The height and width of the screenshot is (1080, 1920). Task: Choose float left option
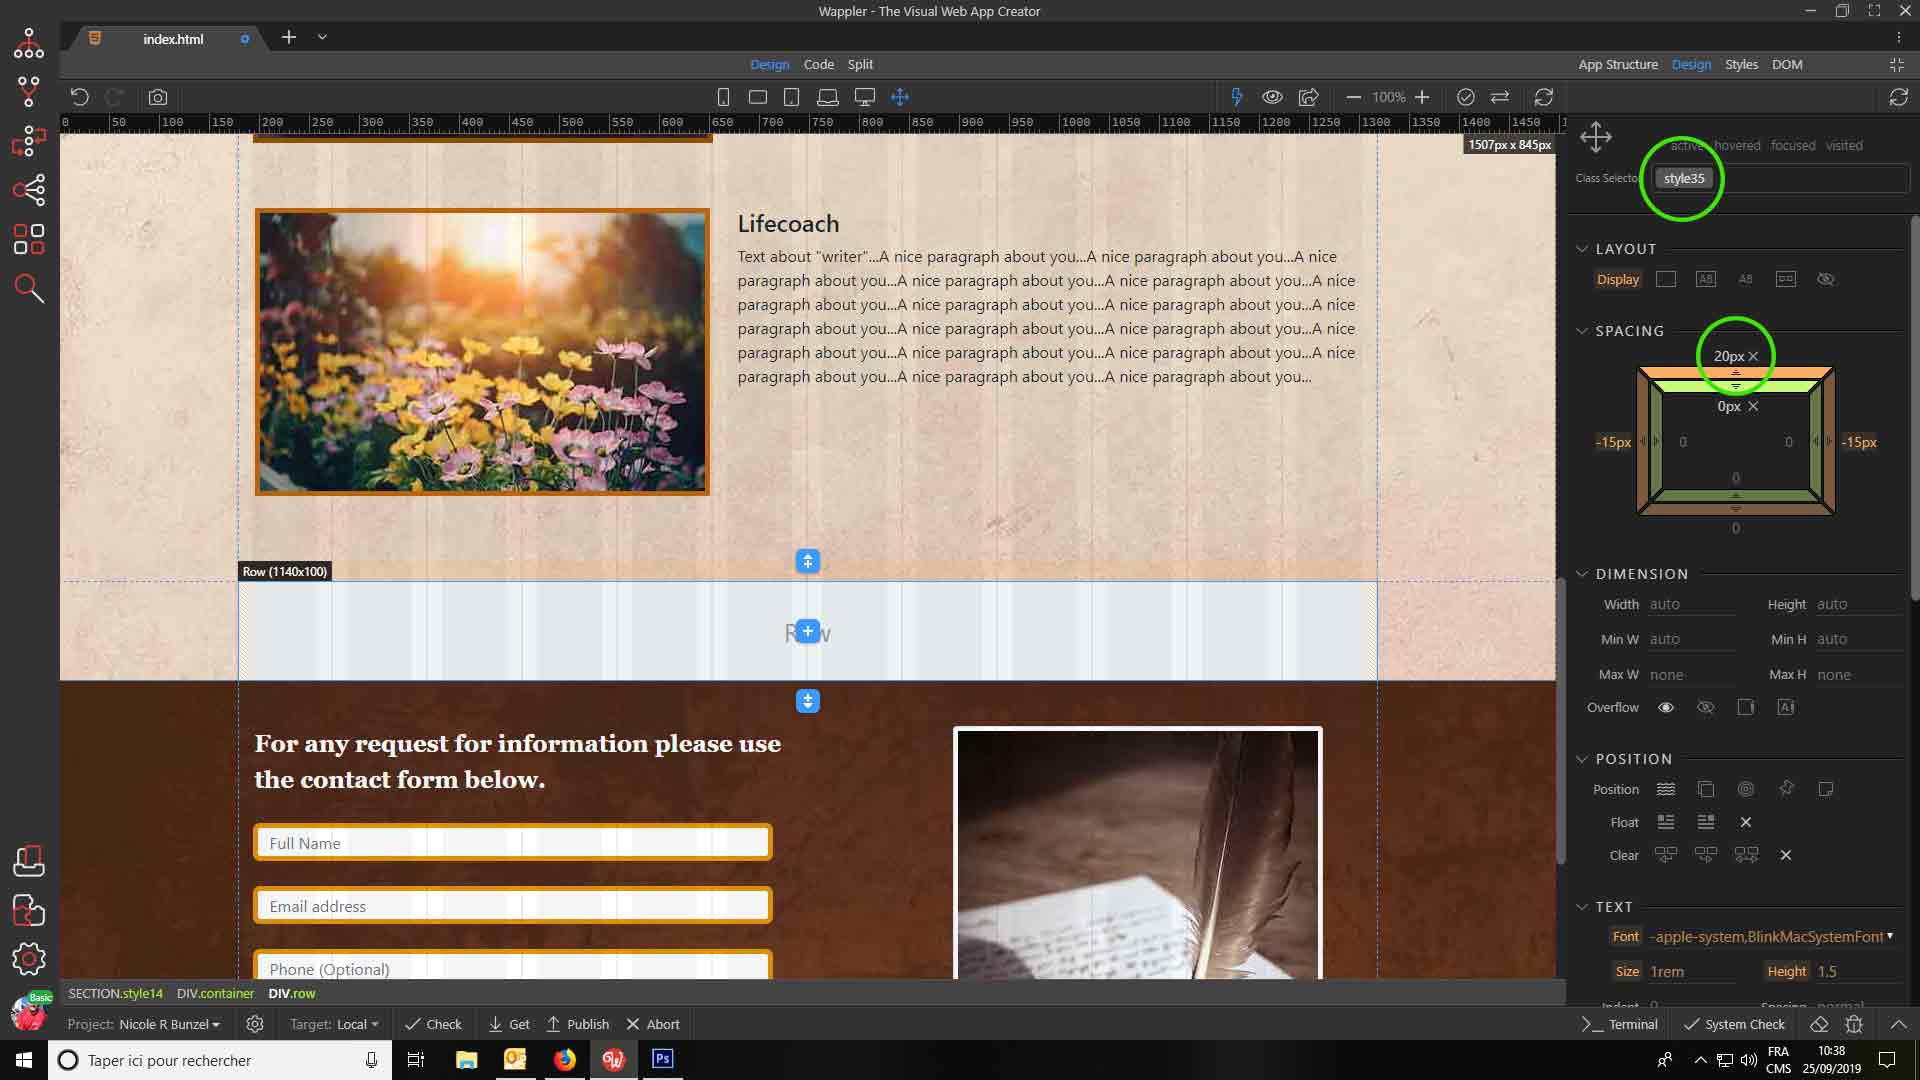[x=1666, y=822]
